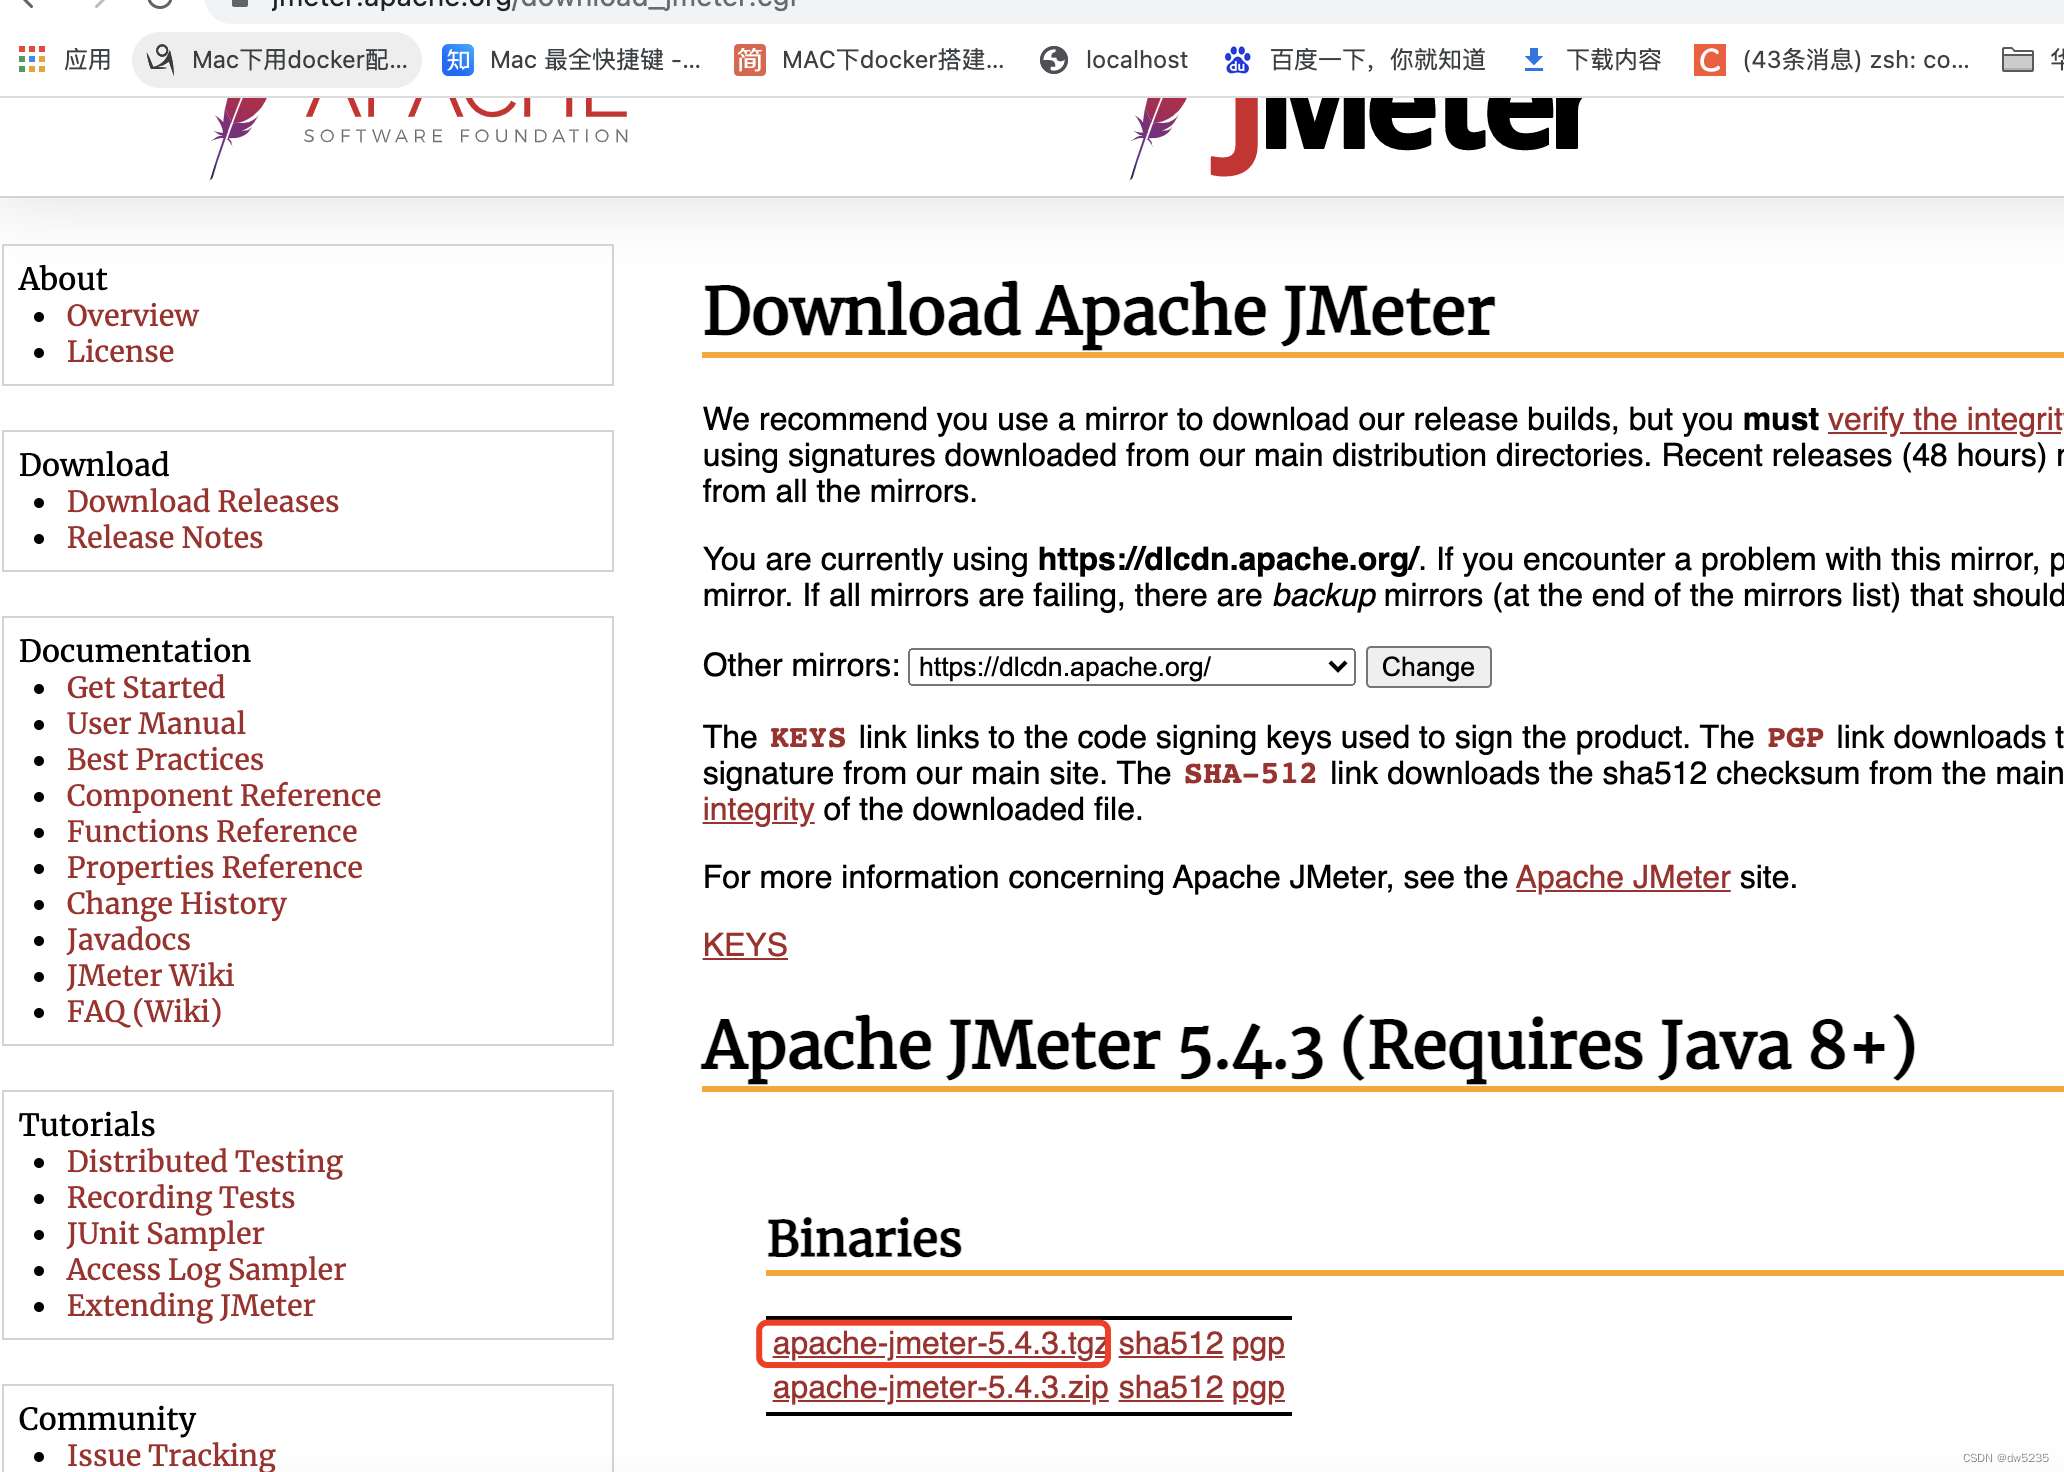Download apache-jmeter-5.4.3.tgz

[940, 1343]
